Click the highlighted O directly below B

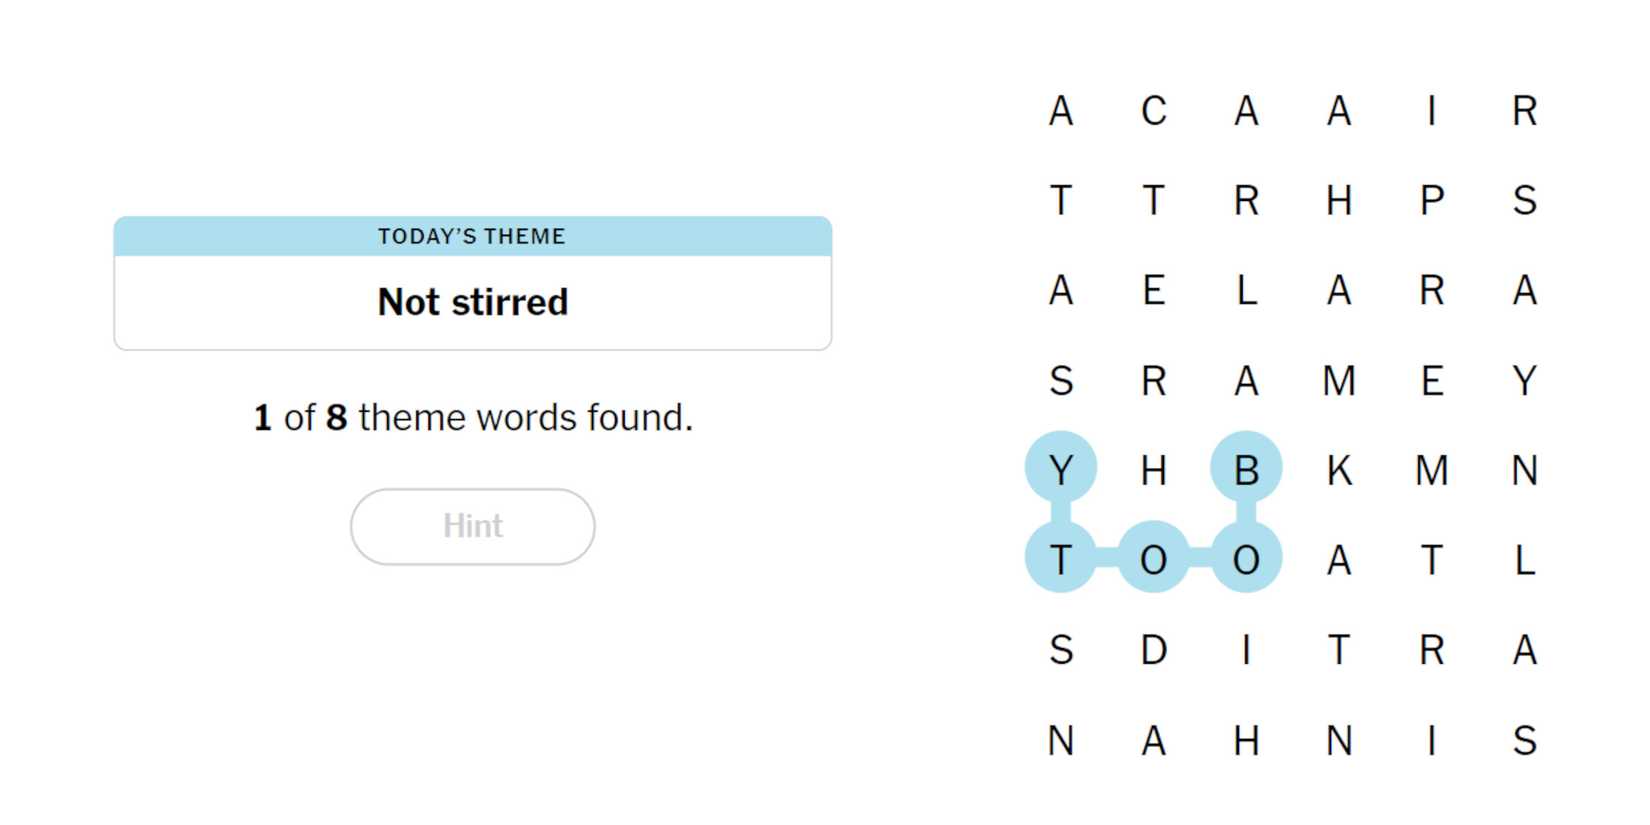coord(1246,560)
